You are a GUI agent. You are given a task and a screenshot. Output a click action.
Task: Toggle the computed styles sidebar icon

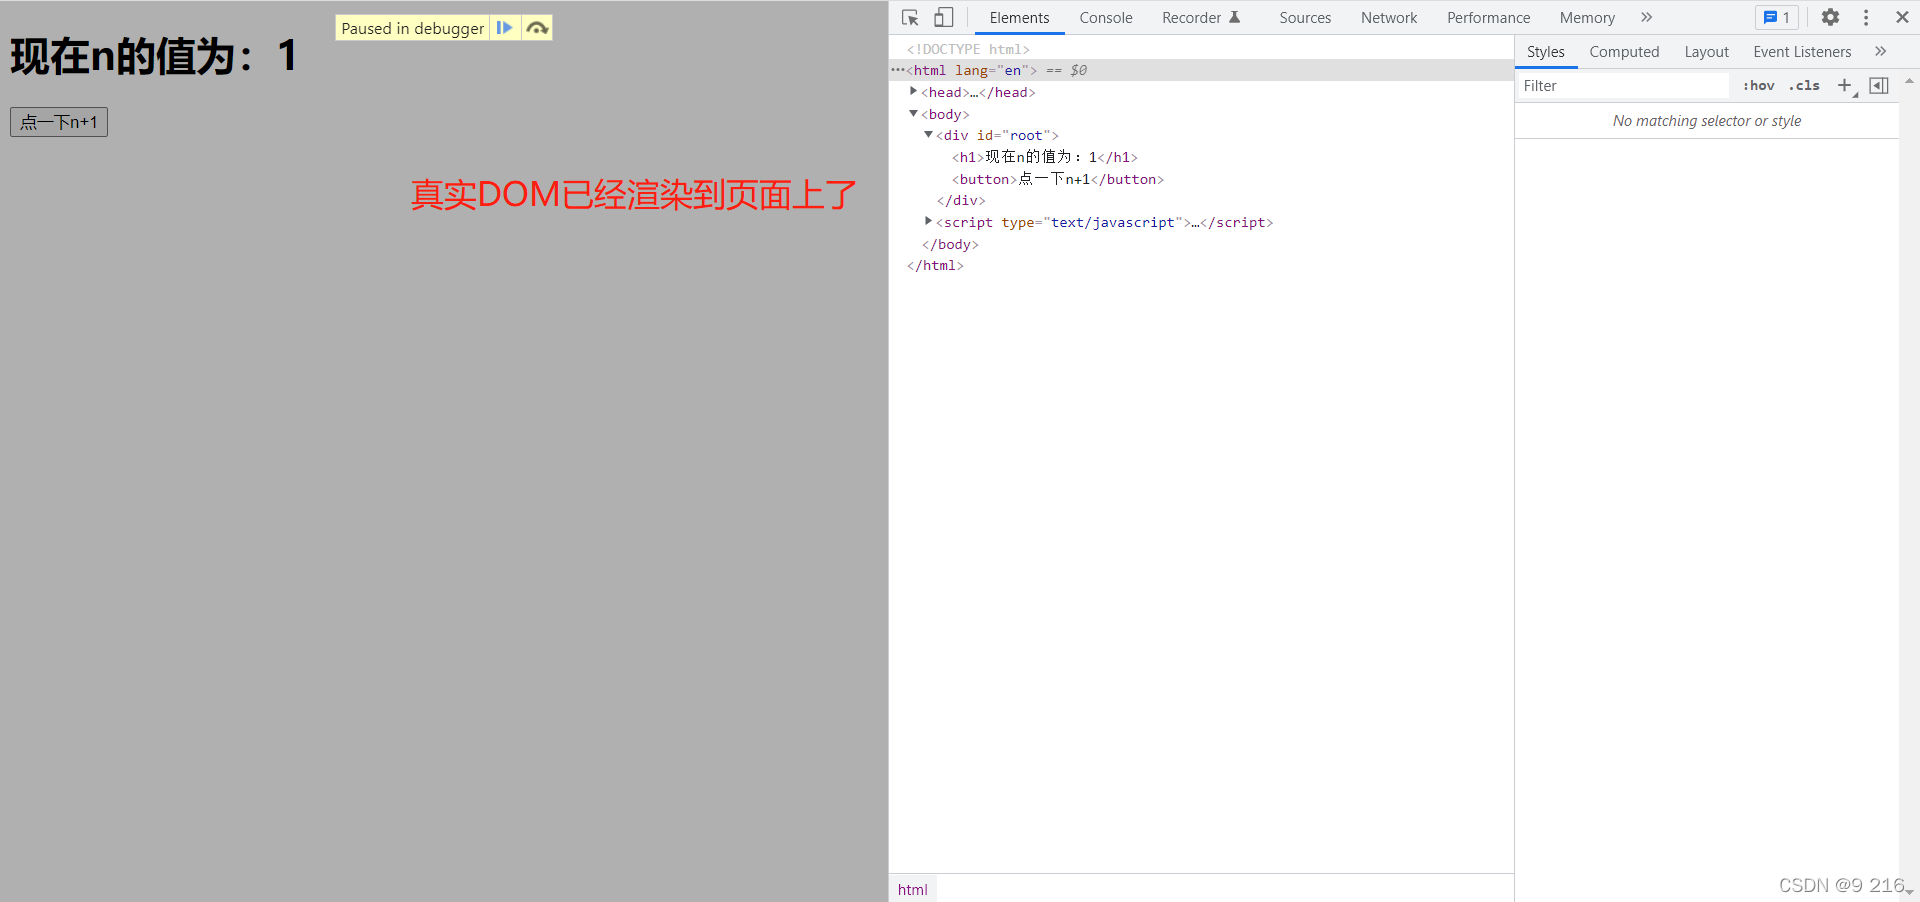click(1879, 85)
